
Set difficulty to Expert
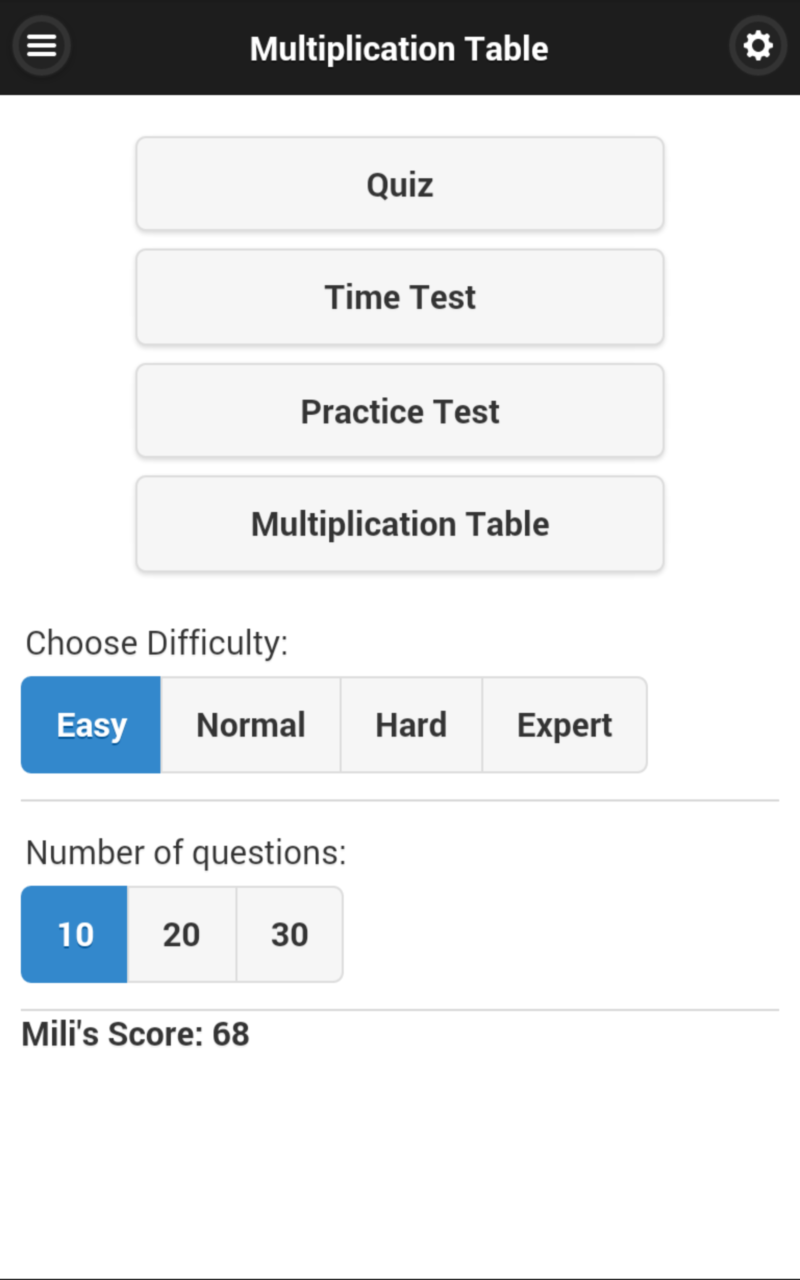click(x=564, y=725)
